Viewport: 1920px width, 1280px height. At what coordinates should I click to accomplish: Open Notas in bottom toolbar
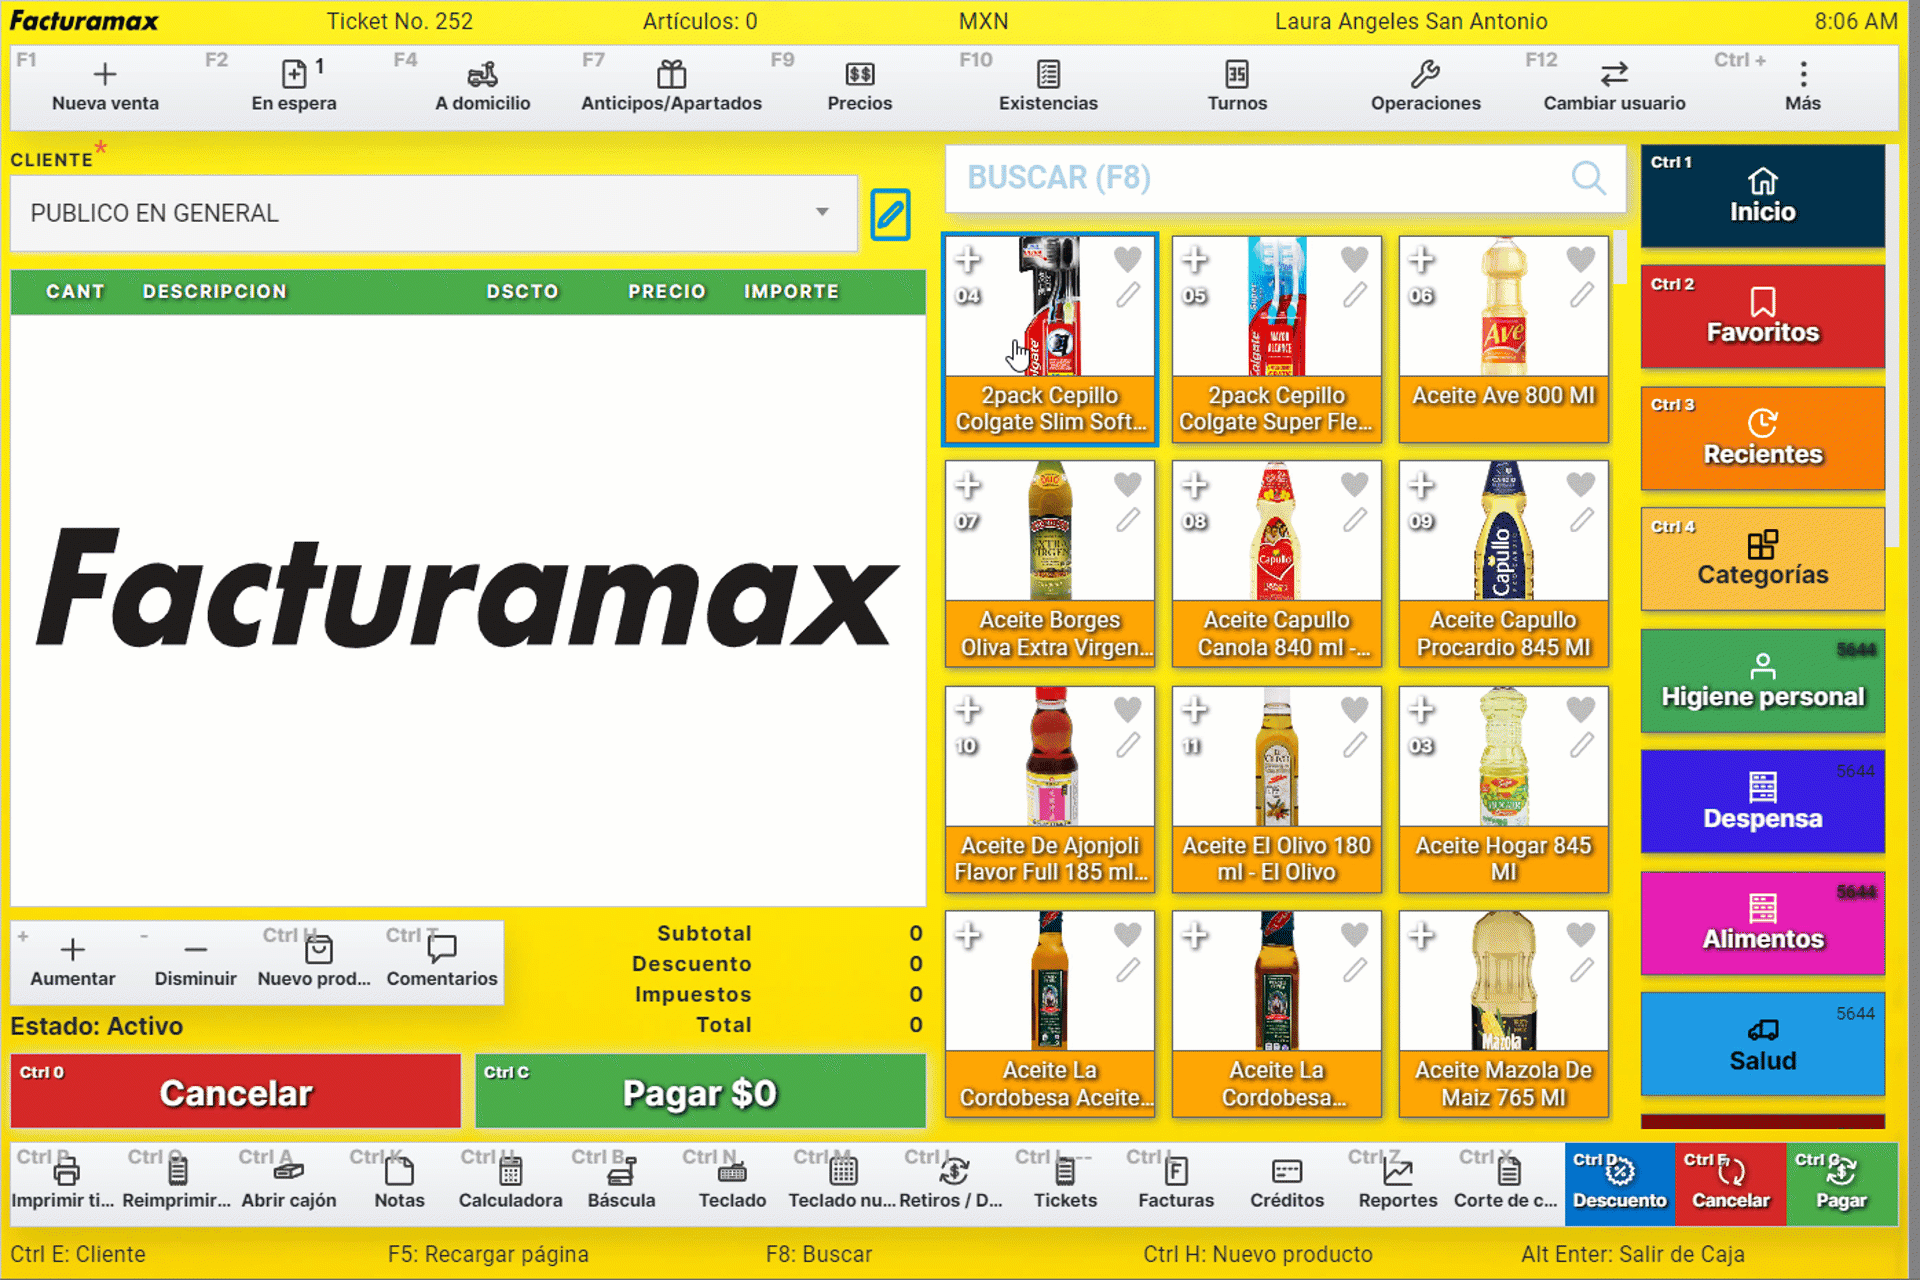pos(399,1182)
